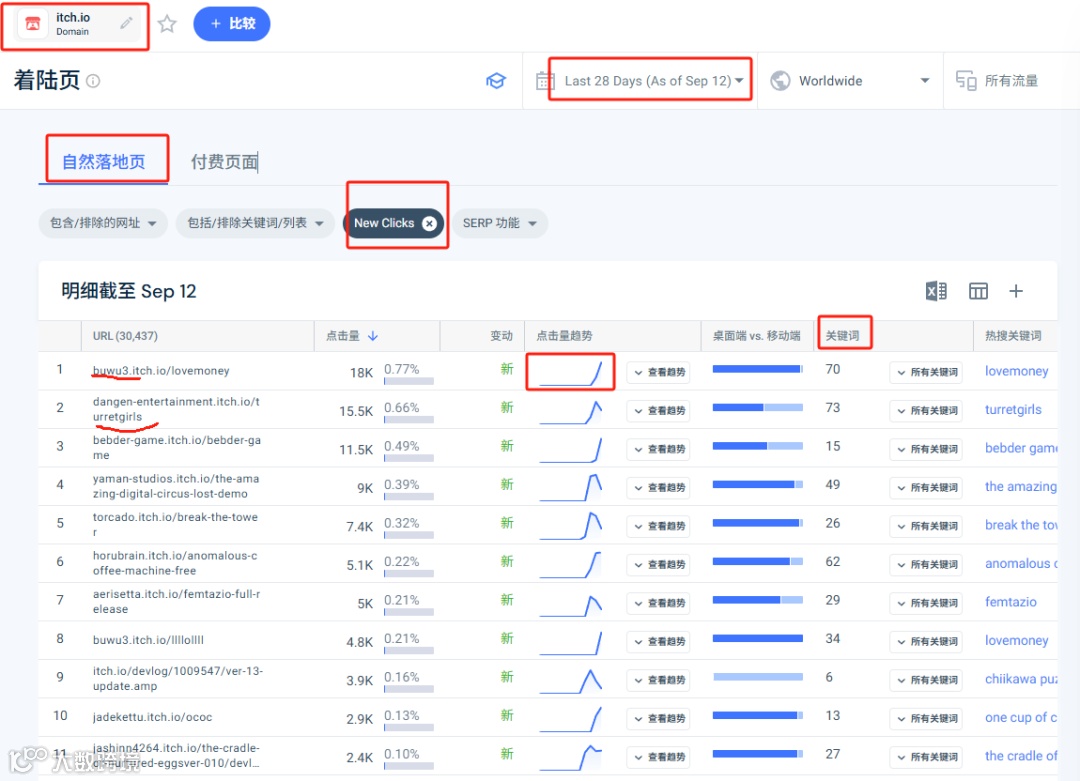Remove the New Clicks filter chip
This screenshot has height=781, width=1080.
(429, 223)
